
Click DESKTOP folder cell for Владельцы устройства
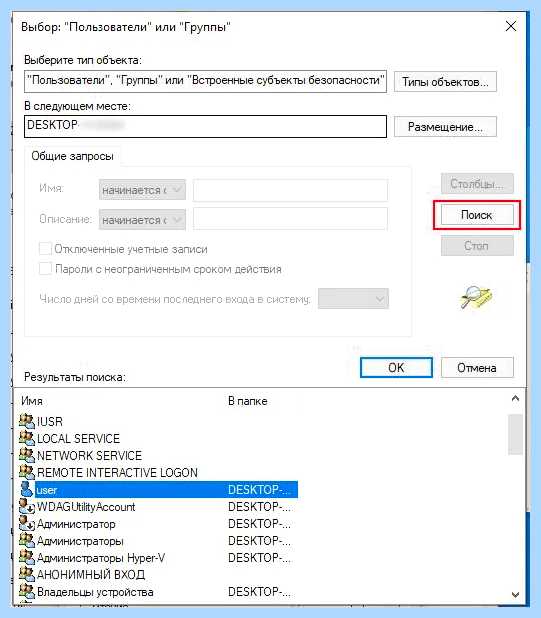pyautogui.click(x=260, y=592)
